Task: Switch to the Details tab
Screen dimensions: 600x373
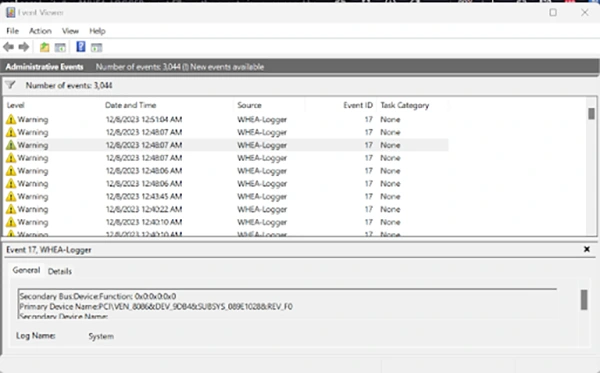Action: (x=60, y=271)
